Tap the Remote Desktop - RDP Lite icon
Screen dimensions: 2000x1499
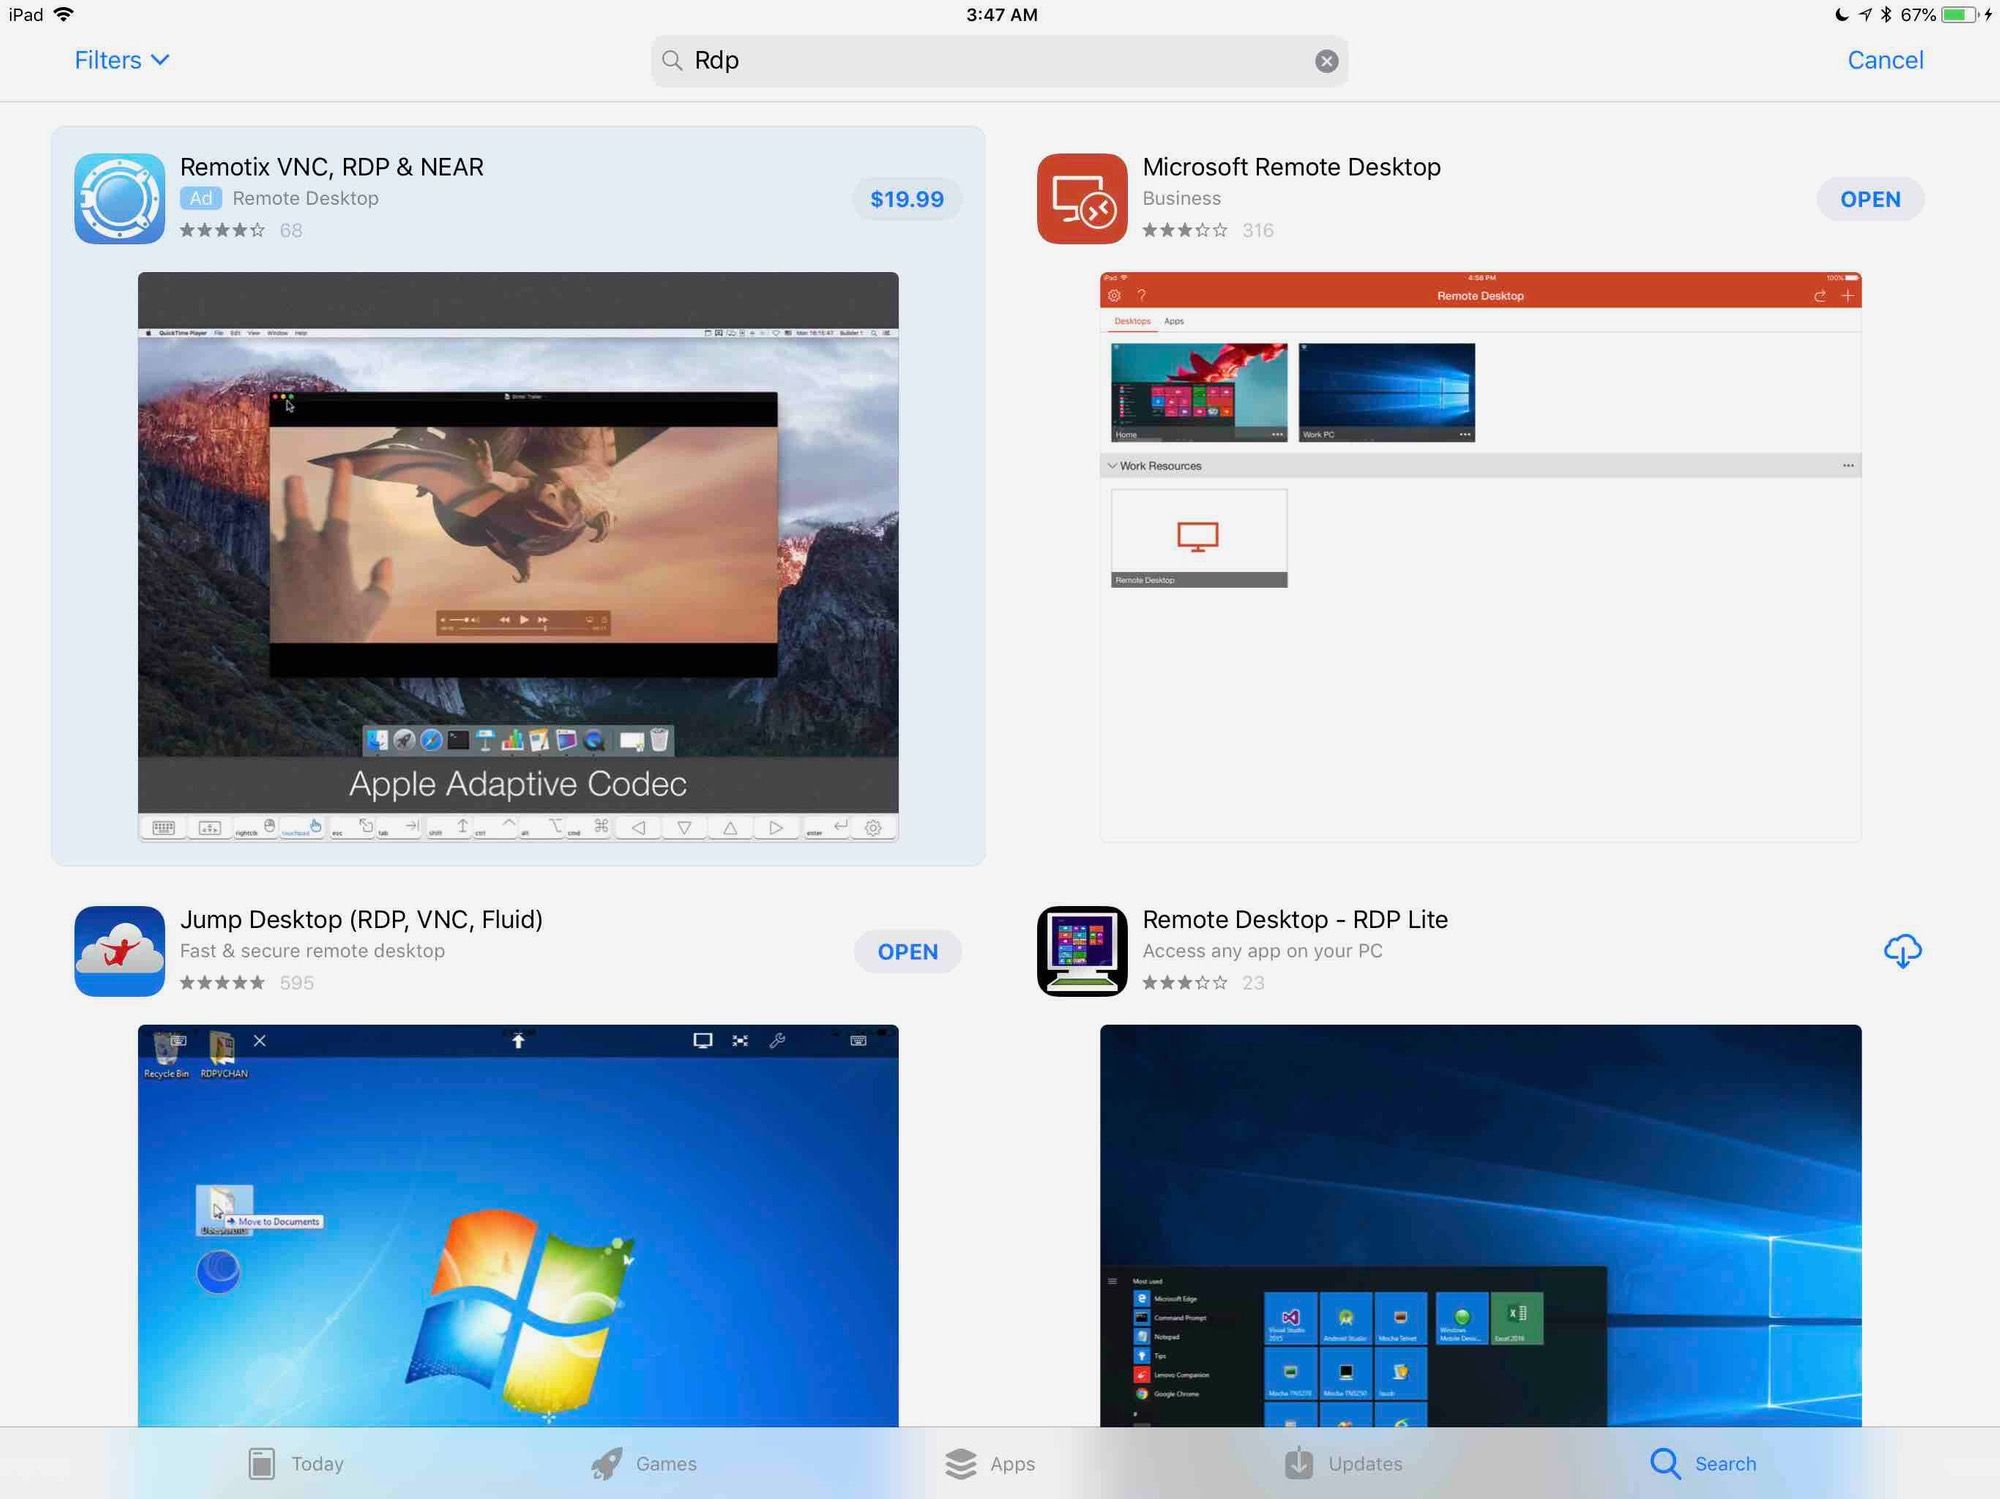1082,951
